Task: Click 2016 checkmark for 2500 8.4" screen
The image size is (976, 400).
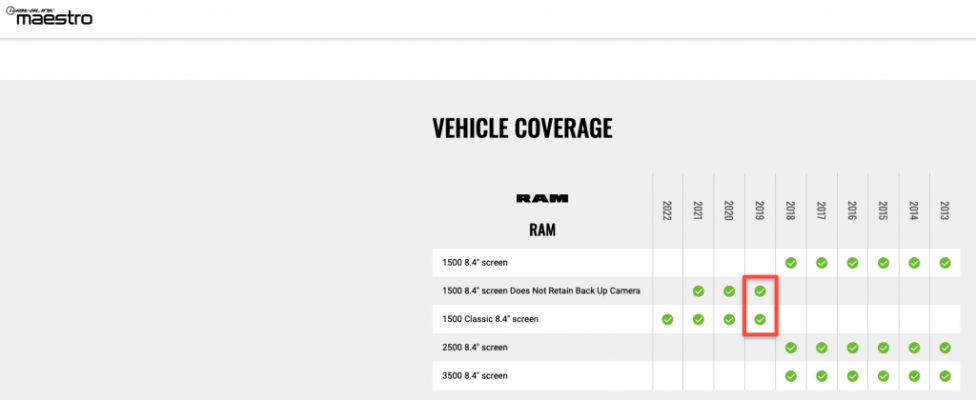Action: [x=852, y=348]
